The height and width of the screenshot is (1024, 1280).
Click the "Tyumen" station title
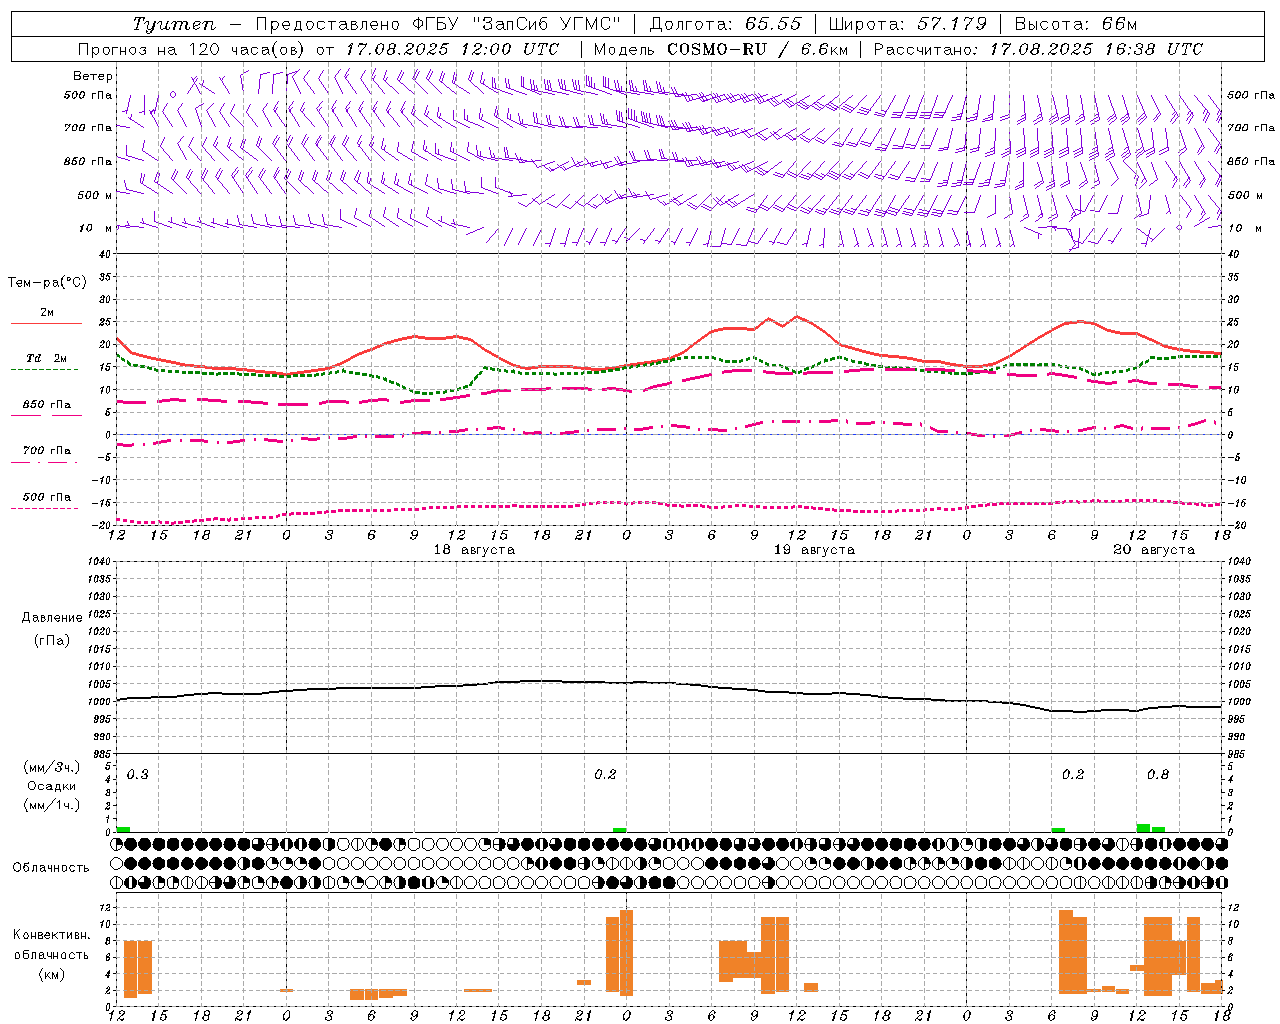(x=174, y=24)
